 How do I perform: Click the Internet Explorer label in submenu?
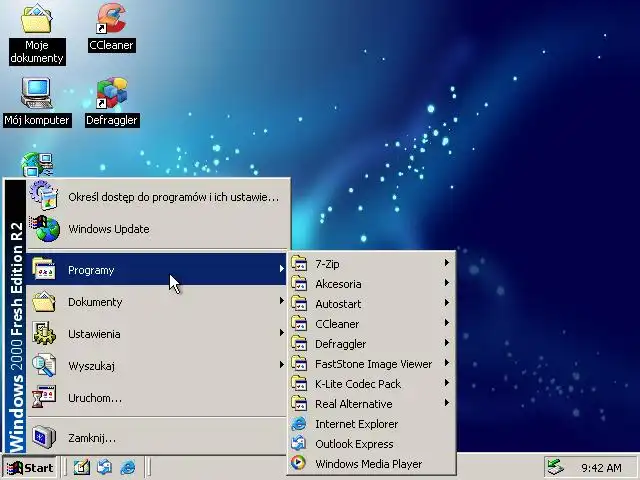356,424
